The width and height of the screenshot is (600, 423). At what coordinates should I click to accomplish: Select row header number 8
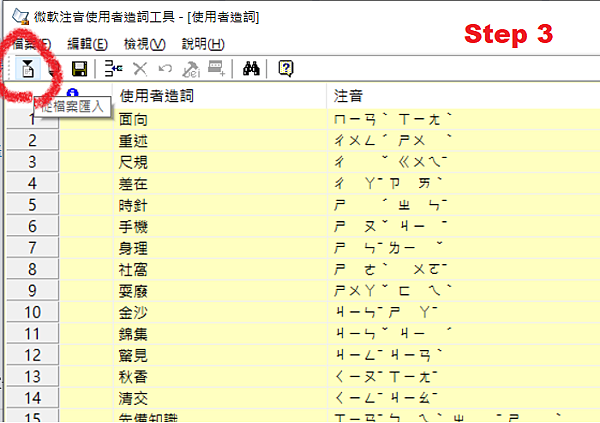(x=33, y=269)
